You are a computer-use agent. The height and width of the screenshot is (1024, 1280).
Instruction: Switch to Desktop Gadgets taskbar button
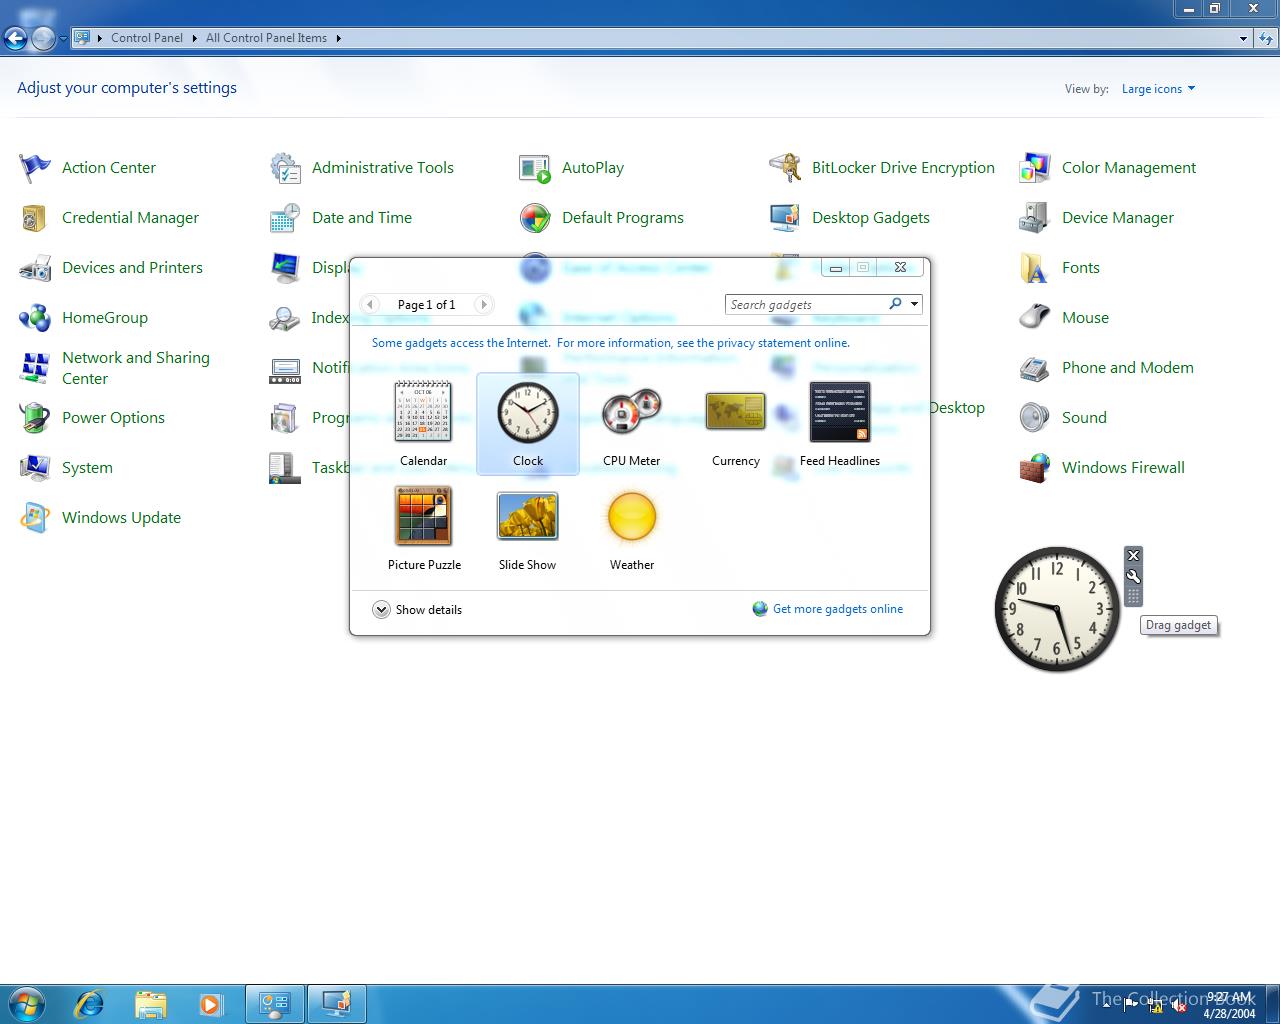337,1003
